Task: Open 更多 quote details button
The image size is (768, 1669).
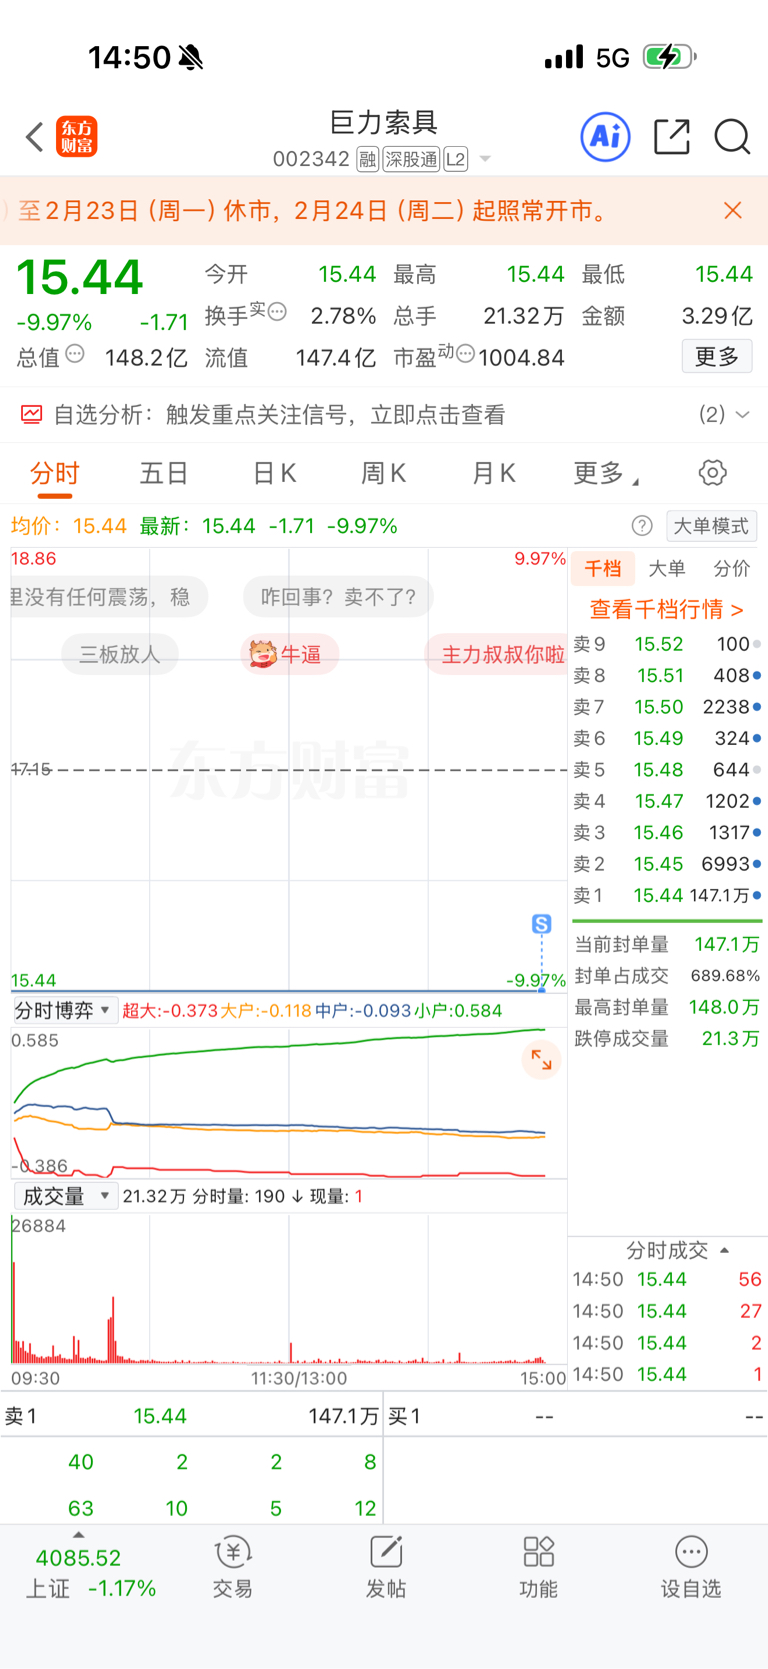Action: pos(717,357)
